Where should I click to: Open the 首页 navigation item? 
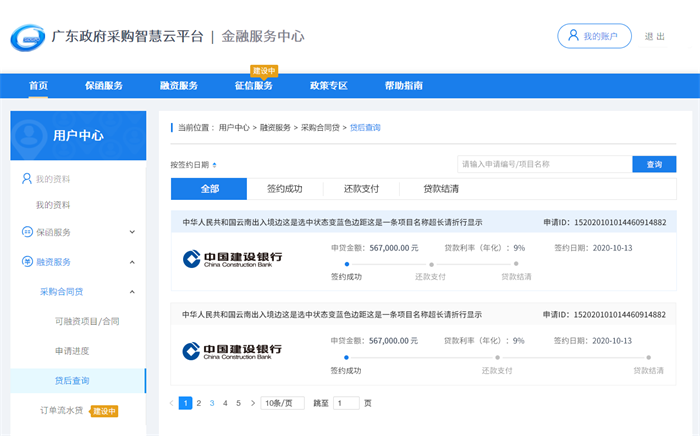38,85
